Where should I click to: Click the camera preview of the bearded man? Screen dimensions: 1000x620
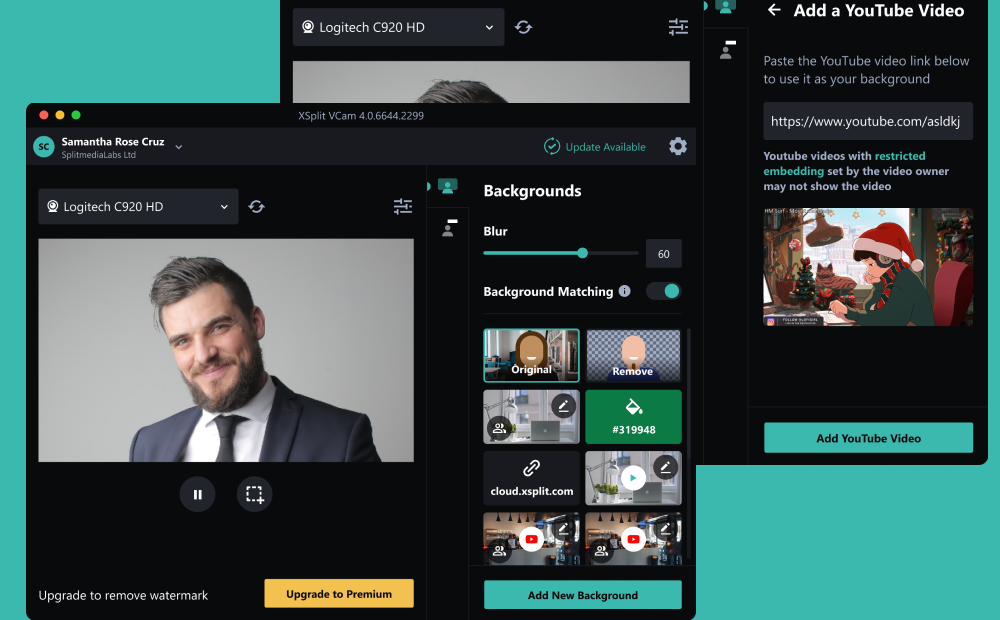pos(226,350)
